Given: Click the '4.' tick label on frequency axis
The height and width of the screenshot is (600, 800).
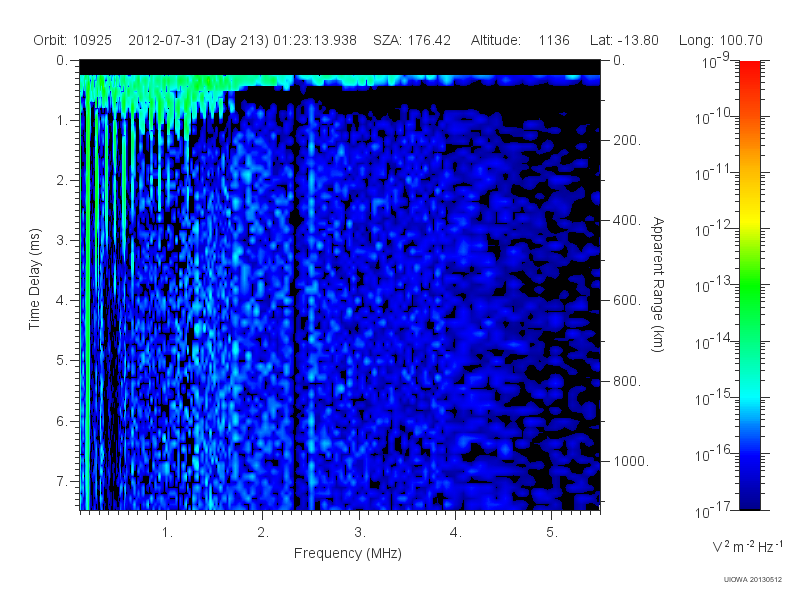Looking at the screenshot, I should (x=456, y=533).
